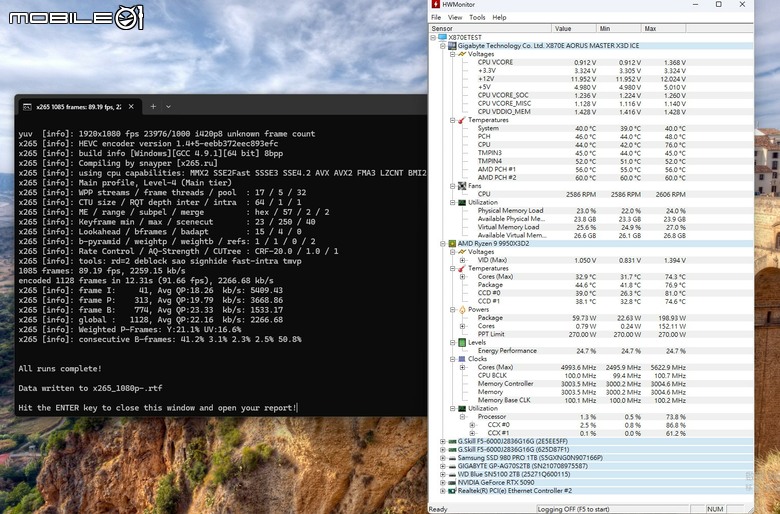Screen dimensions: 780x514
Task: Expand the NVIDIA GeForce RTX 5090 node
Action: (x=443, y=483)
